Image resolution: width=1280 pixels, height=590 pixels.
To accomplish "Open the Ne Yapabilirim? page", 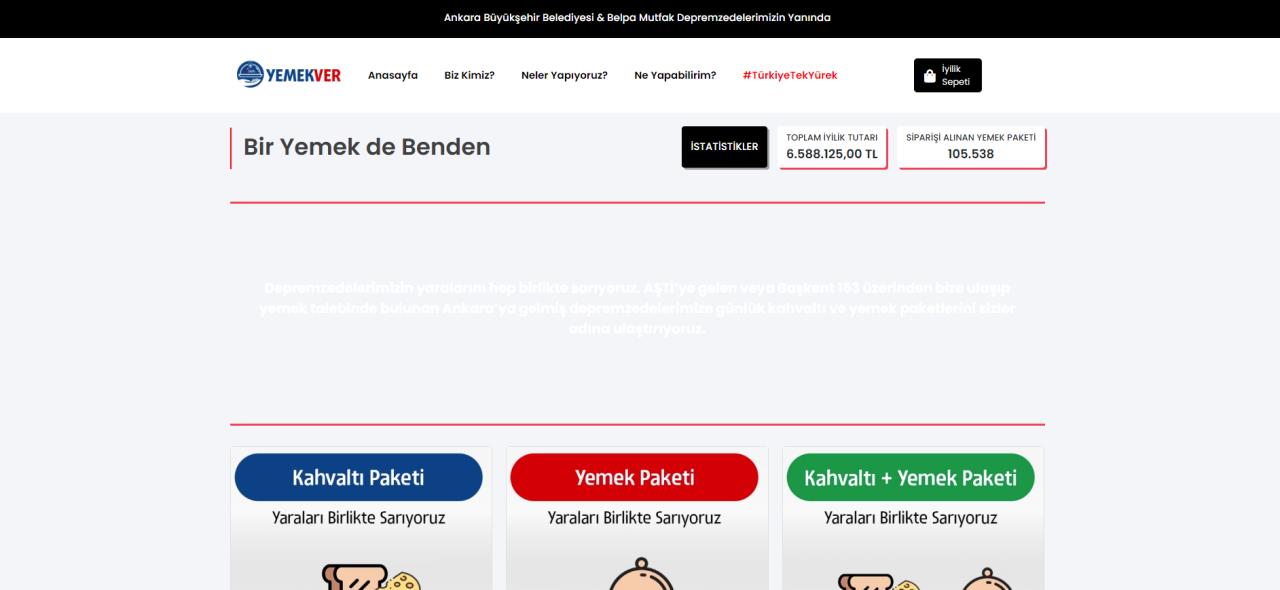I will [675, 75].
